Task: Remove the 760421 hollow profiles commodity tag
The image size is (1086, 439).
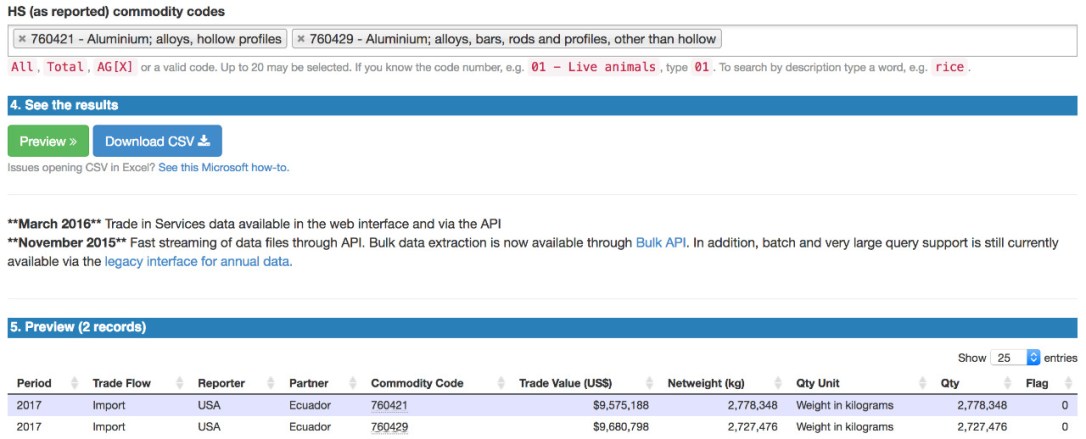Action: [x=22, y=39]
